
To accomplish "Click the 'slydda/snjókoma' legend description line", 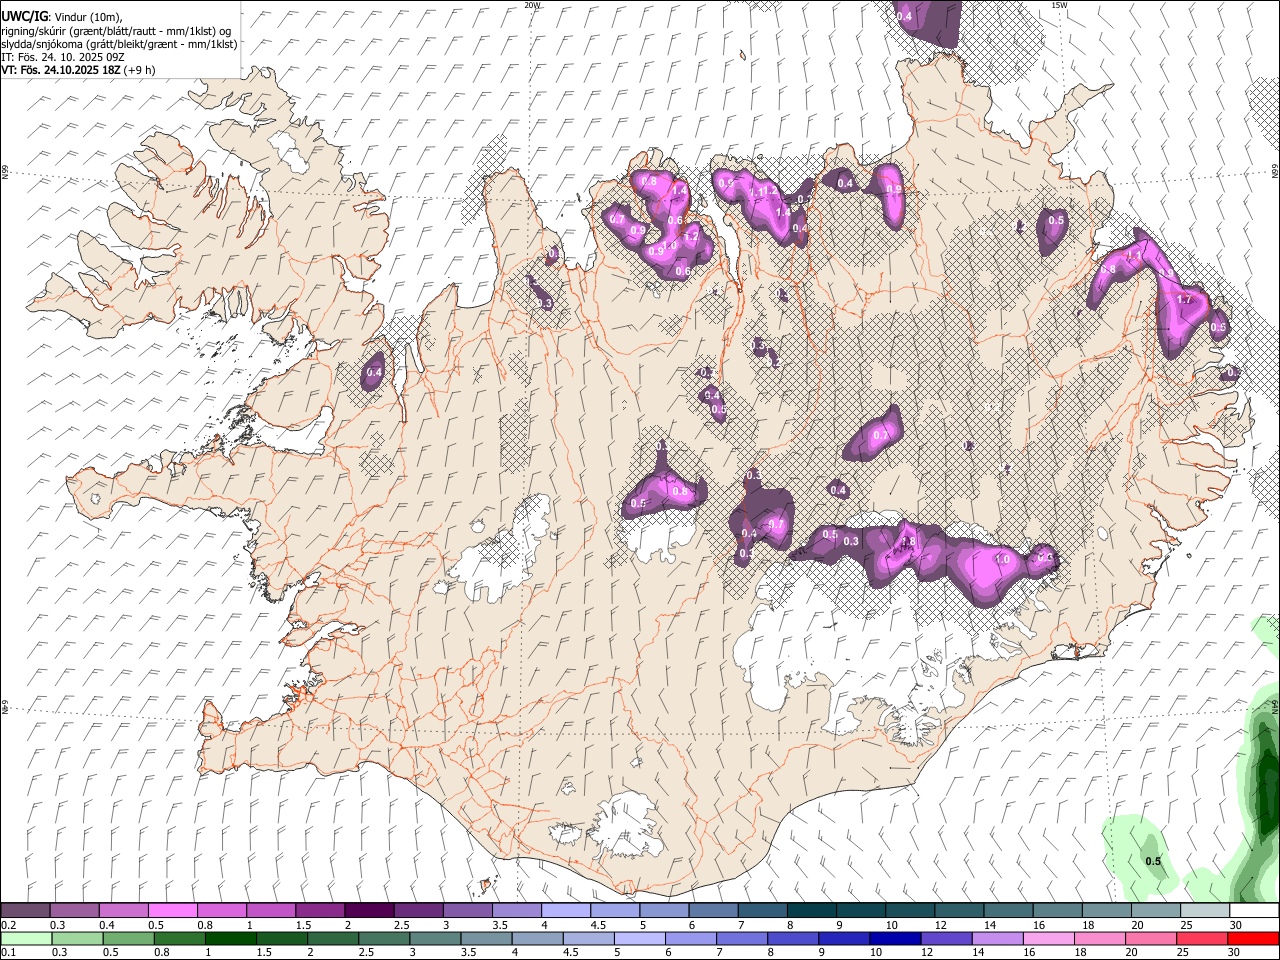I will [119, 44].
